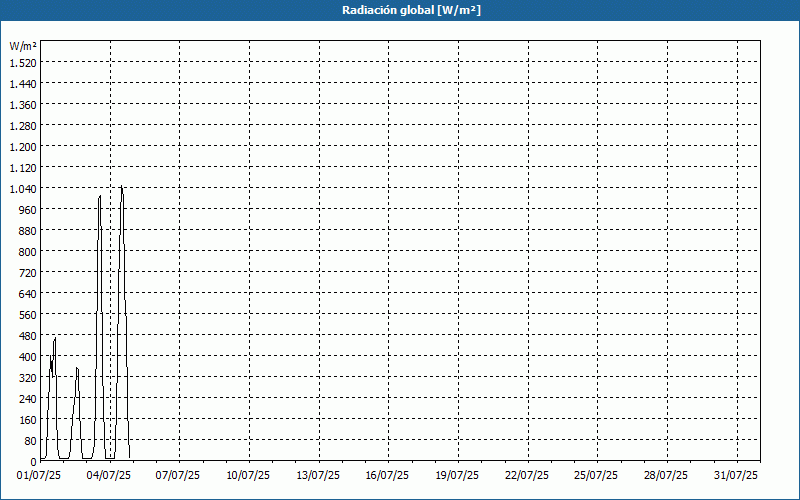Viewport: 800px width, 500px height.
Task: Click the 720 y-axis value
Action: [27, 273]
